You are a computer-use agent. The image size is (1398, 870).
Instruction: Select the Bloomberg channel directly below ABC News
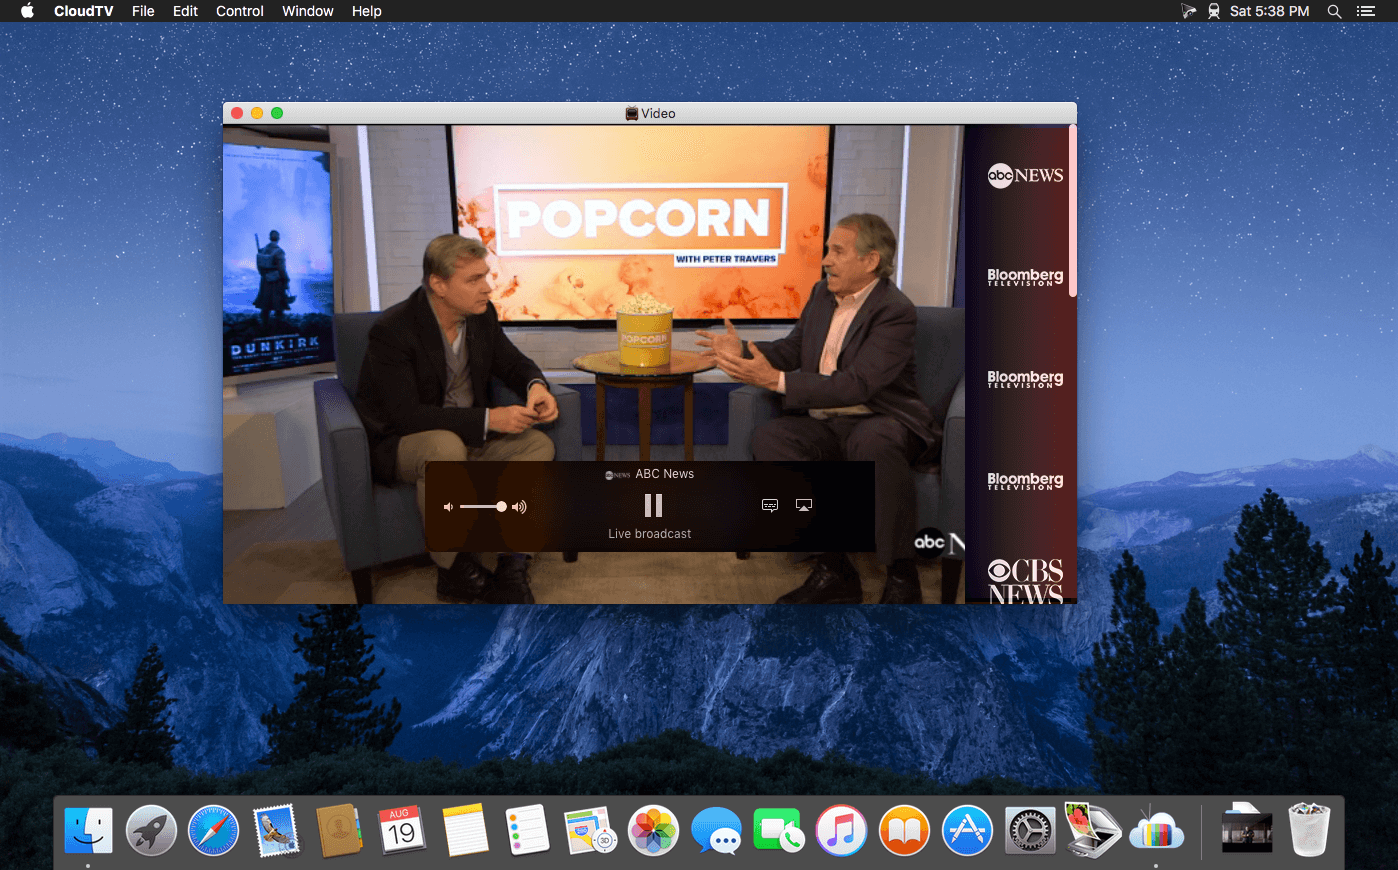1025,276
